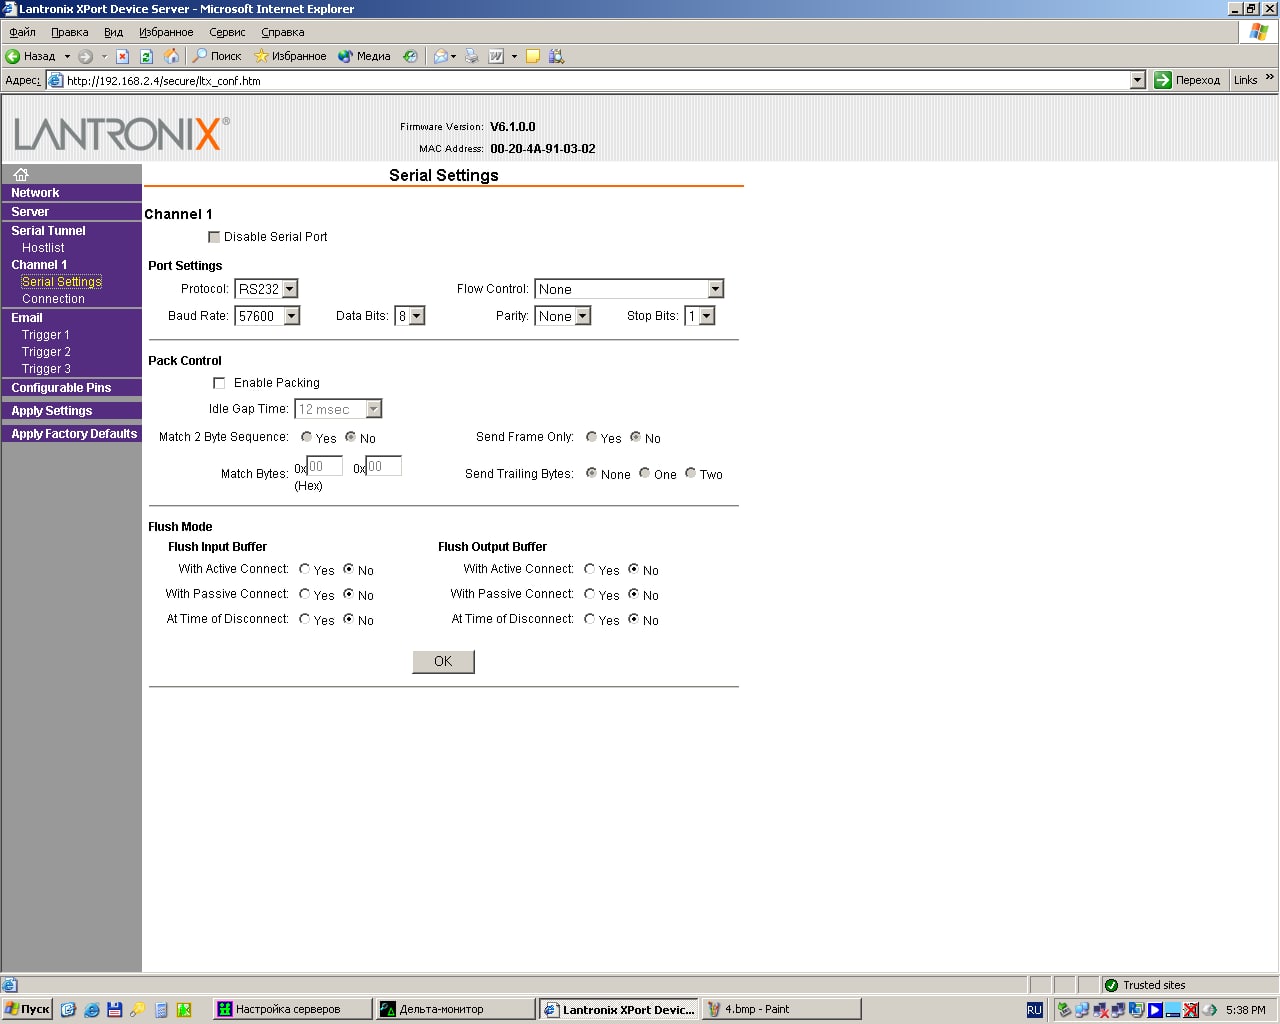The image size is (1280, 1024).
Task: Select Yes for Match 2 Byte Sequence
Action: pos(306,437)
